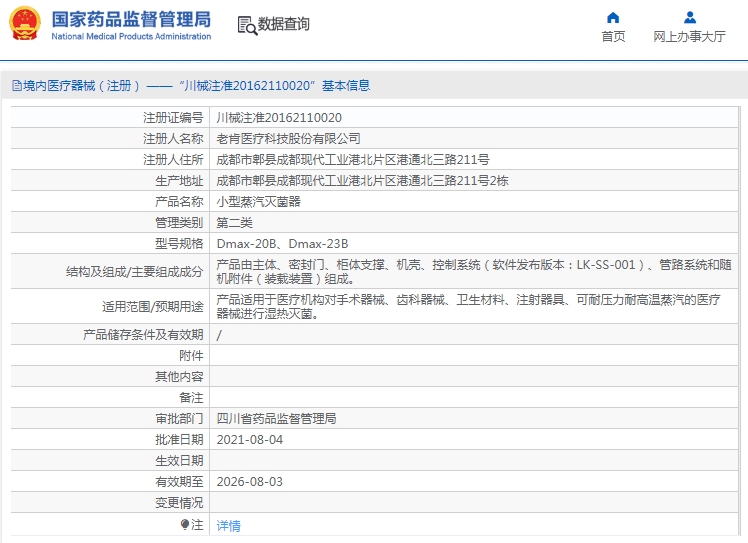Click approval date 2021-08-04
Image resolution: width=748 pixels, height=543 pixels.
coord(249,440)
